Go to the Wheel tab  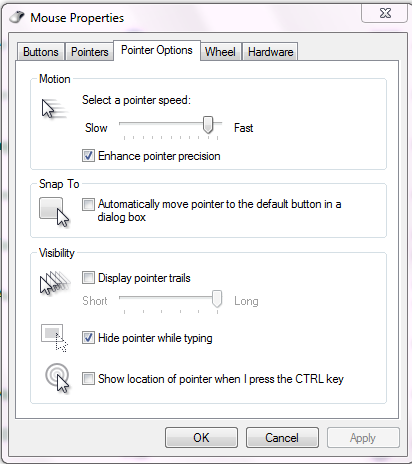(x=220, y=52)
